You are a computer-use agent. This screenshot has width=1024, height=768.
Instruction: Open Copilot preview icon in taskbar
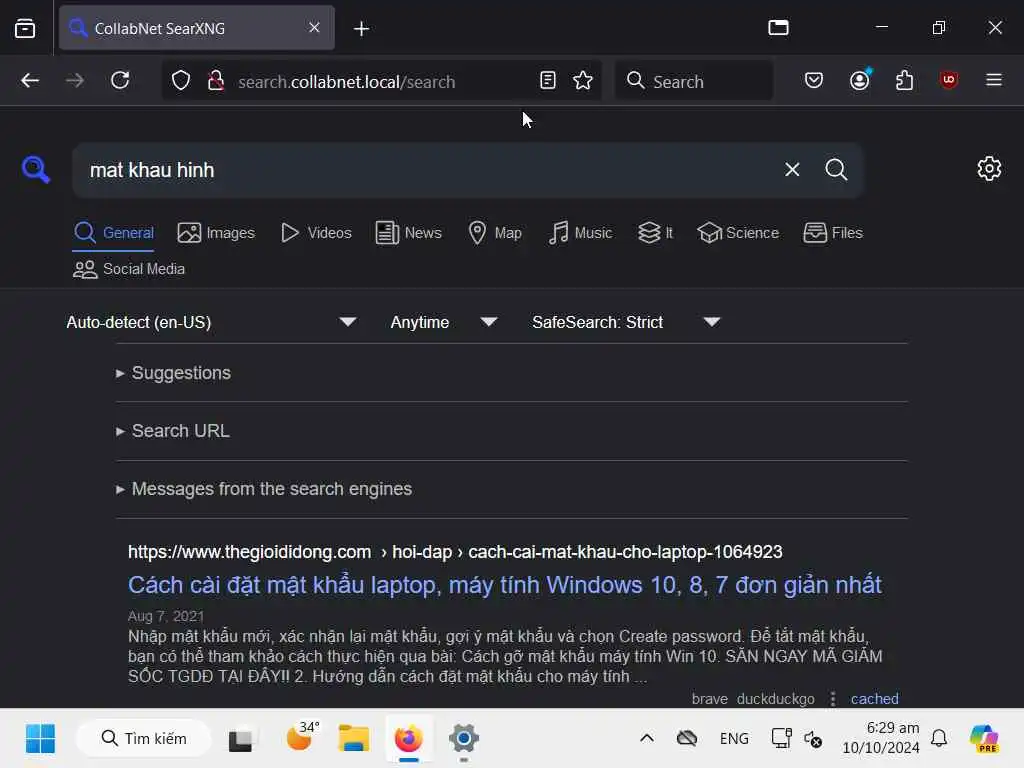coord(984,739)
